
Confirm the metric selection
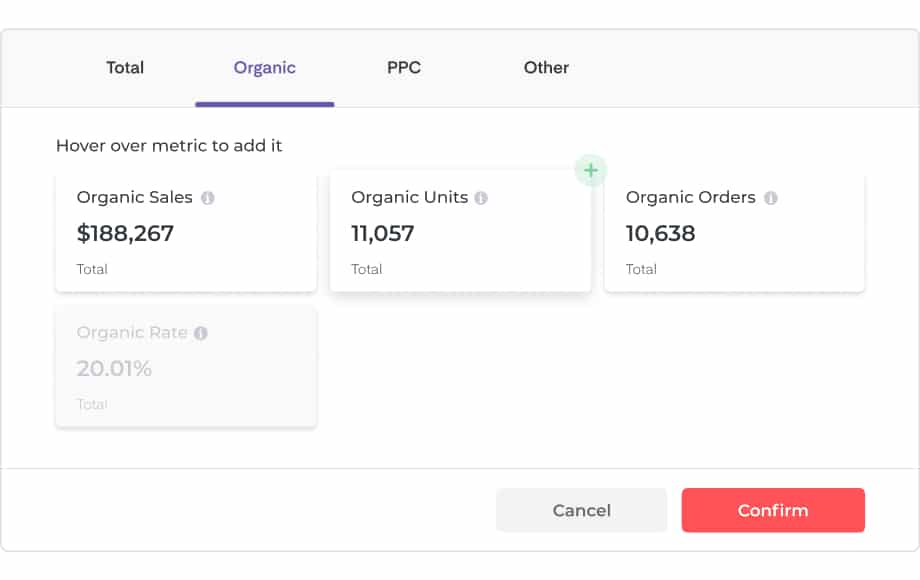pos(772,510)
